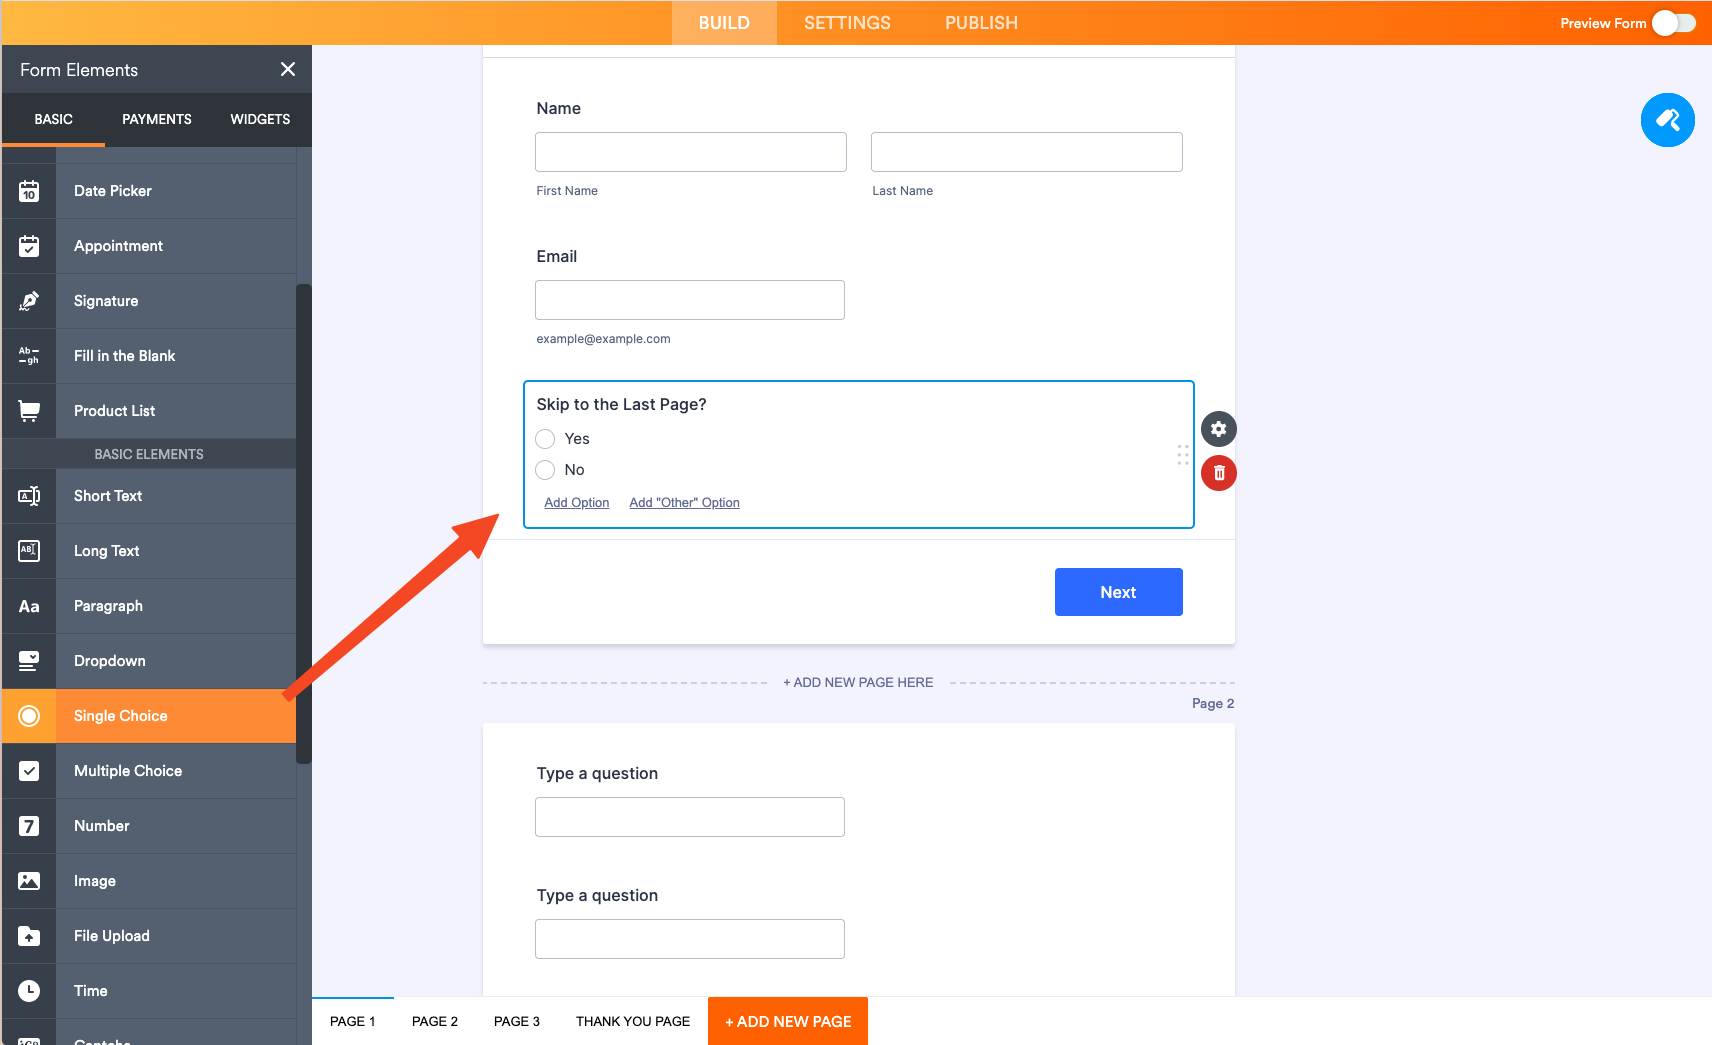
Task: Go to PAGE 3 tab
Action: (x=517, y=1021)
